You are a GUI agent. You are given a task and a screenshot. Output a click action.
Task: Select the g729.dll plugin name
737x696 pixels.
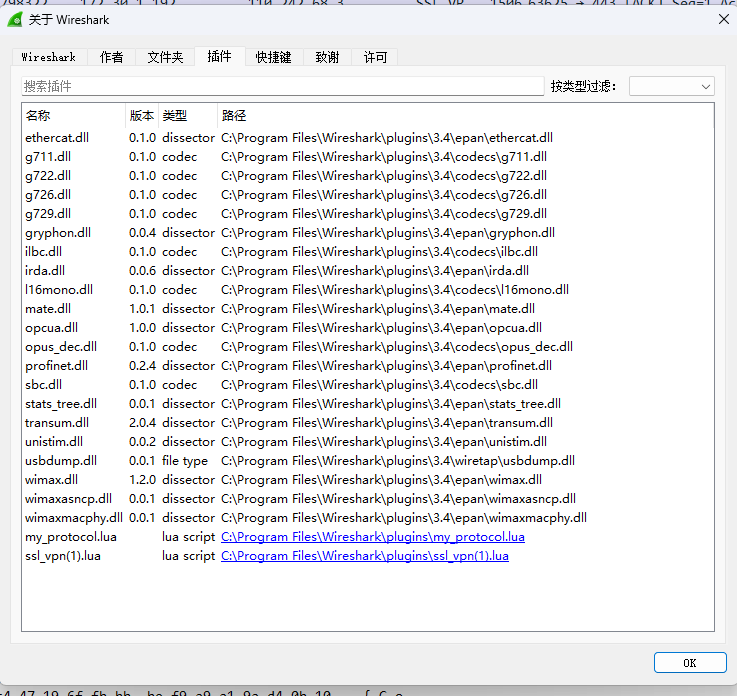pos(48,214)
